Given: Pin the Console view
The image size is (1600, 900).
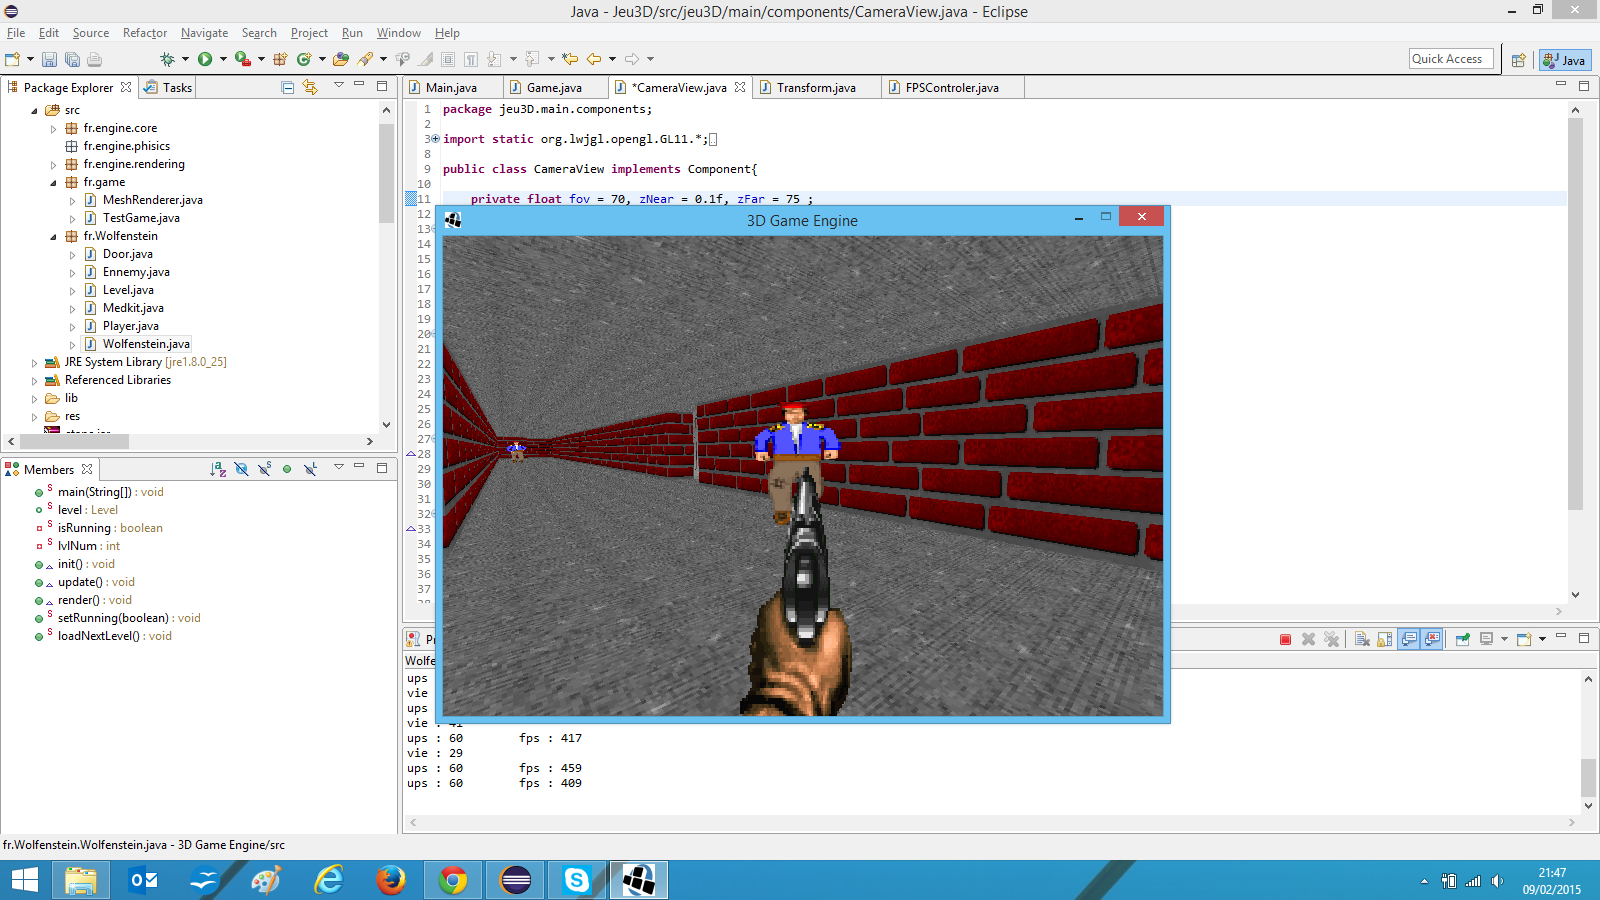Looking at the screenshot, I should tap(1463, 639).
